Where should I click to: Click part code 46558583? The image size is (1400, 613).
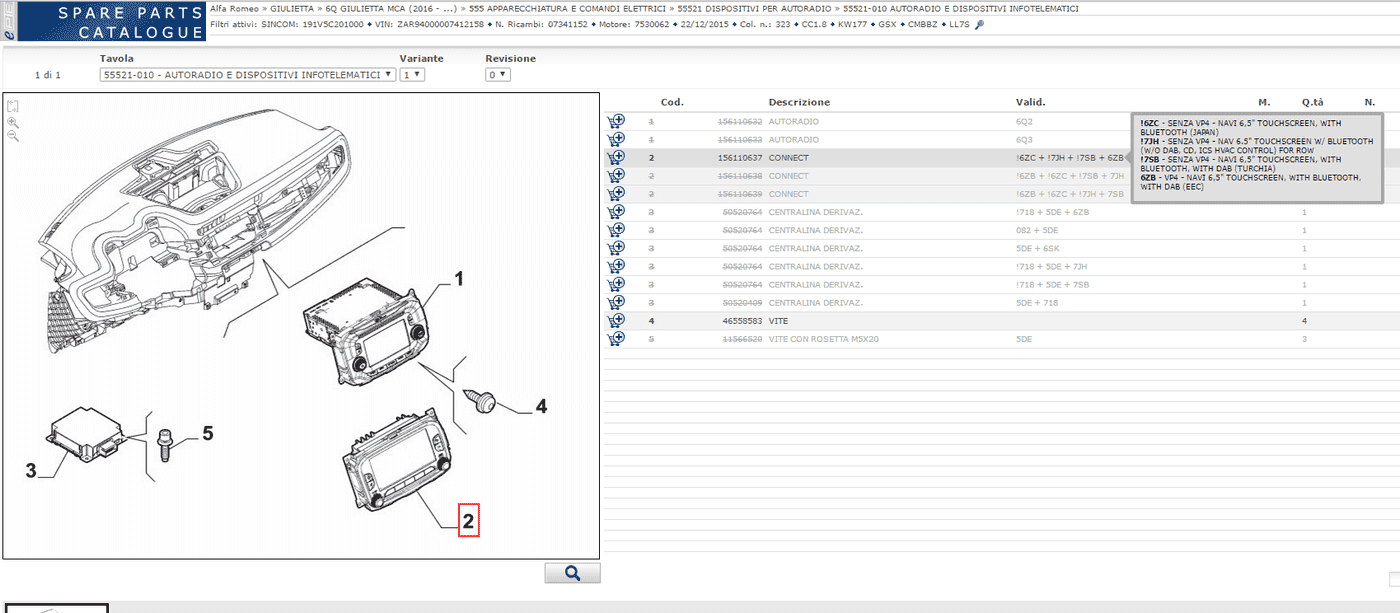tap(740, 321)
